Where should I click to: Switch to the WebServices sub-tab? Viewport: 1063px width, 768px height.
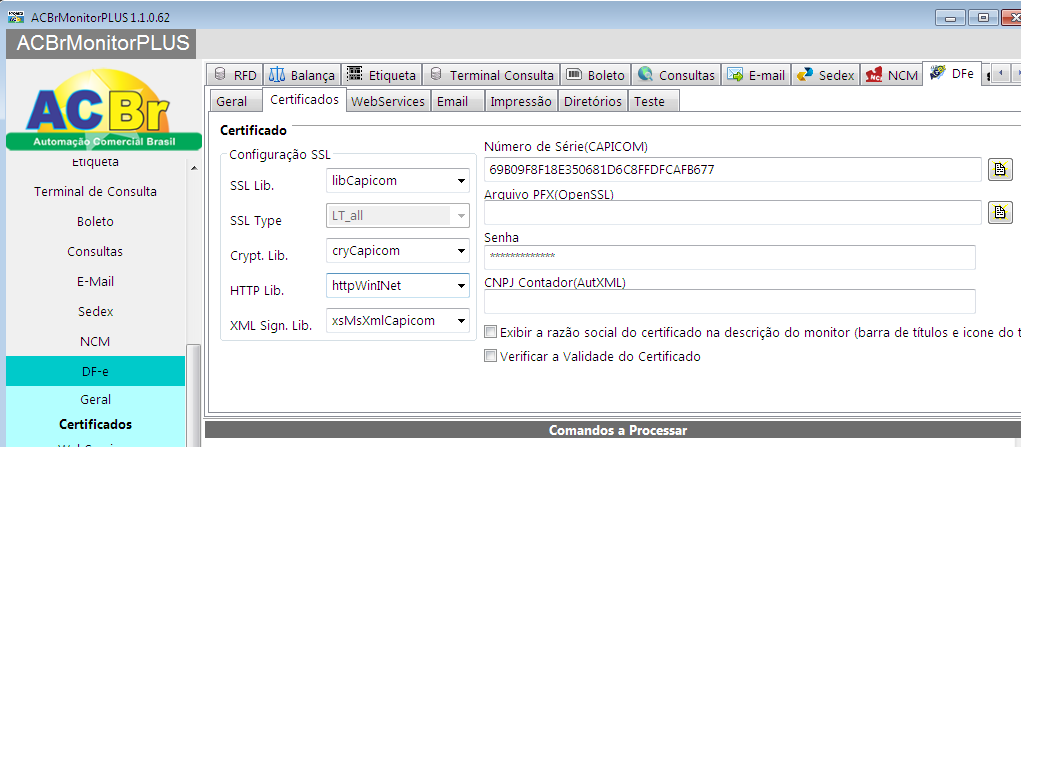pos(388,101)
